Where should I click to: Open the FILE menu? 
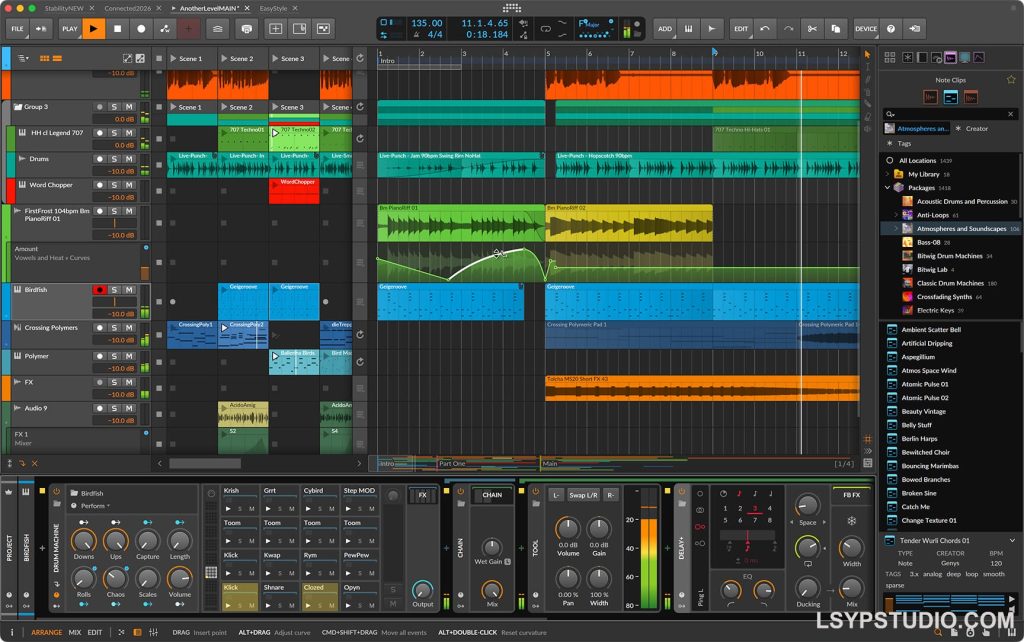pyautogui.click(x=18, y=28)
